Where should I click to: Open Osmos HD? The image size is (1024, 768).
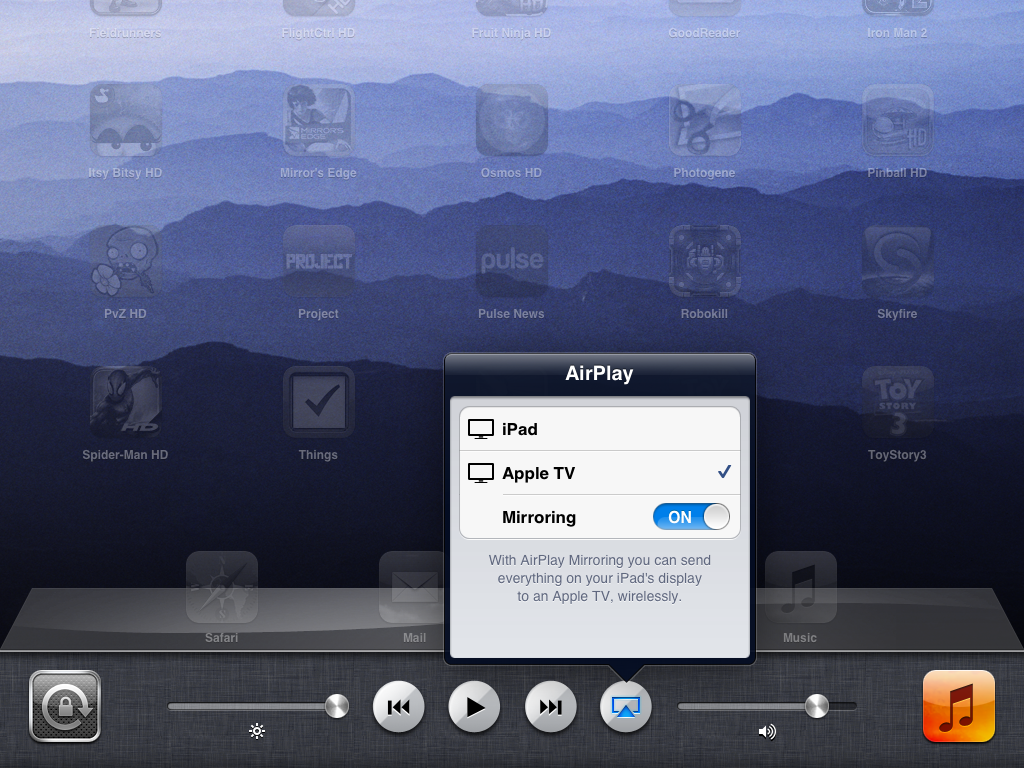coord(511,120)
